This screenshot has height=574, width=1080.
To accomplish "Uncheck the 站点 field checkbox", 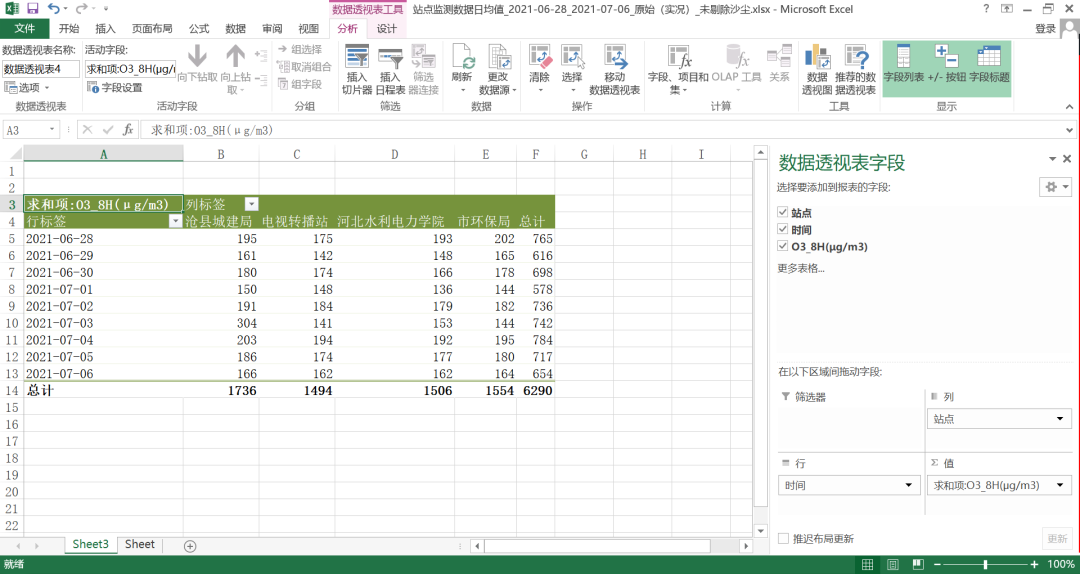I will [782, 212].
